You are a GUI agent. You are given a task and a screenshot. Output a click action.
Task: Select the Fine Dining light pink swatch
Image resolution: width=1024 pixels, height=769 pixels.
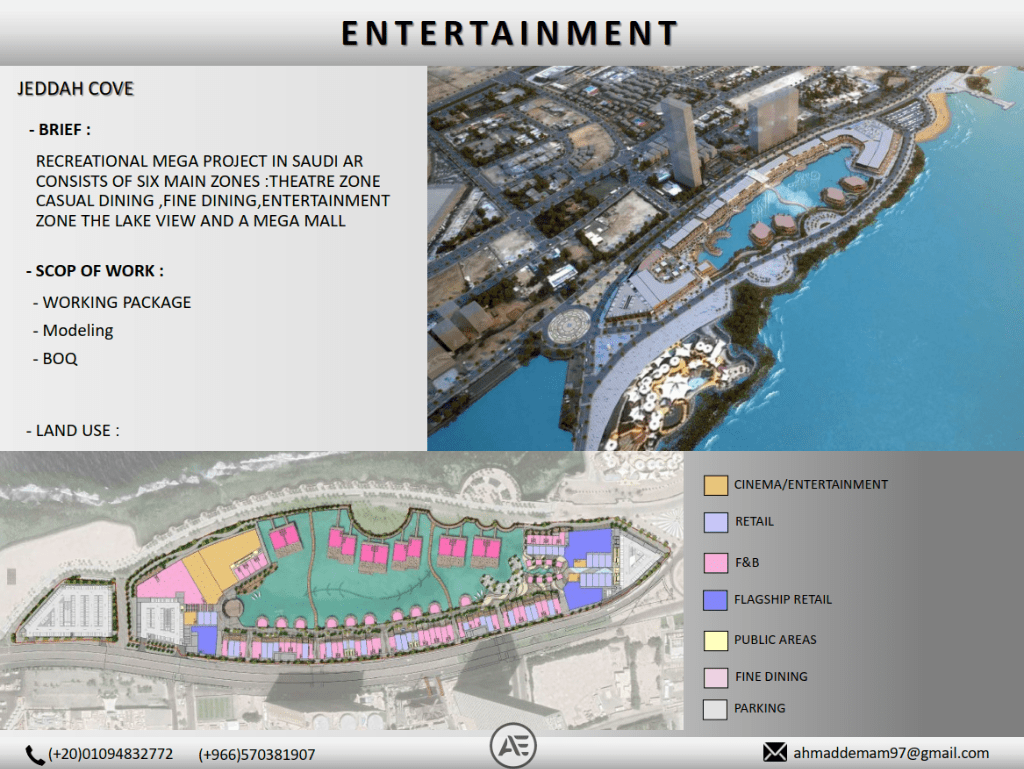click(x=715, y=677)
